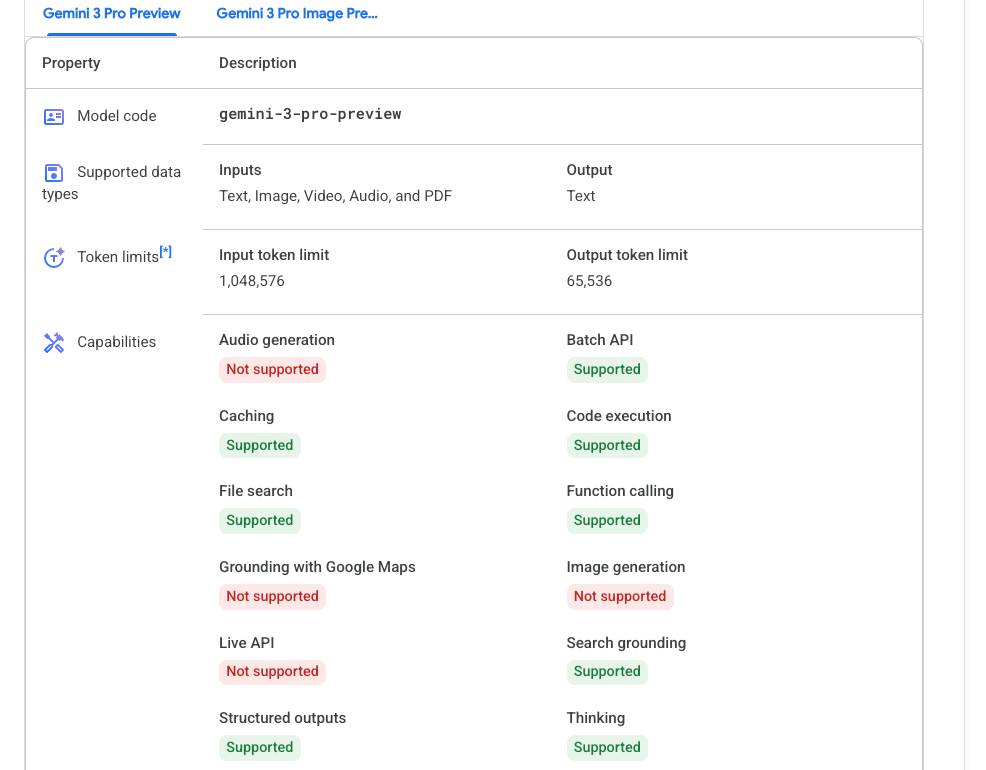The height and width of the screenshot is (770, 986).
Task: Click 'Text, Image, Video, Audio, and PDF'
Action: click(335, 196)
